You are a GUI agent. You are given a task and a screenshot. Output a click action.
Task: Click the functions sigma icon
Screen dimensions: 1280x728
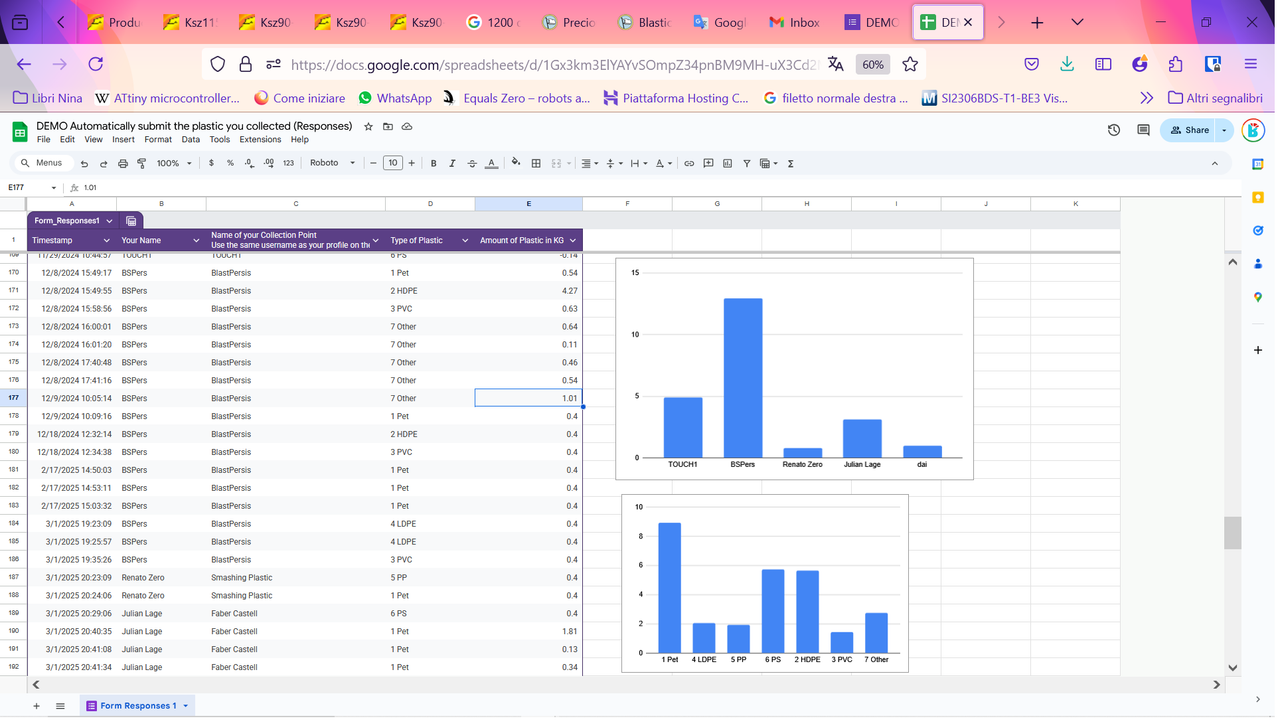pyautogui.click(x=790, y=163)
